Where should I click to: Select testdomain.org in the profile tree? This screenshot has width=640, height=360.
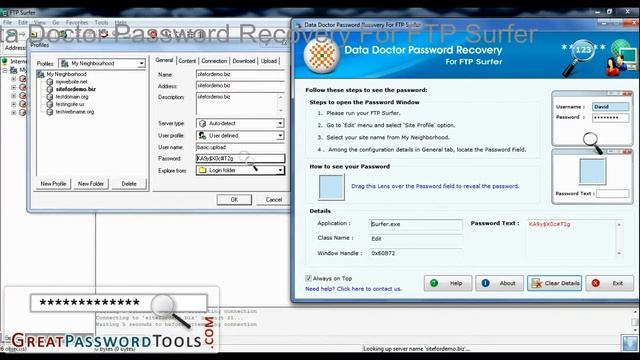pyautogui.click(x=72, y=97)
